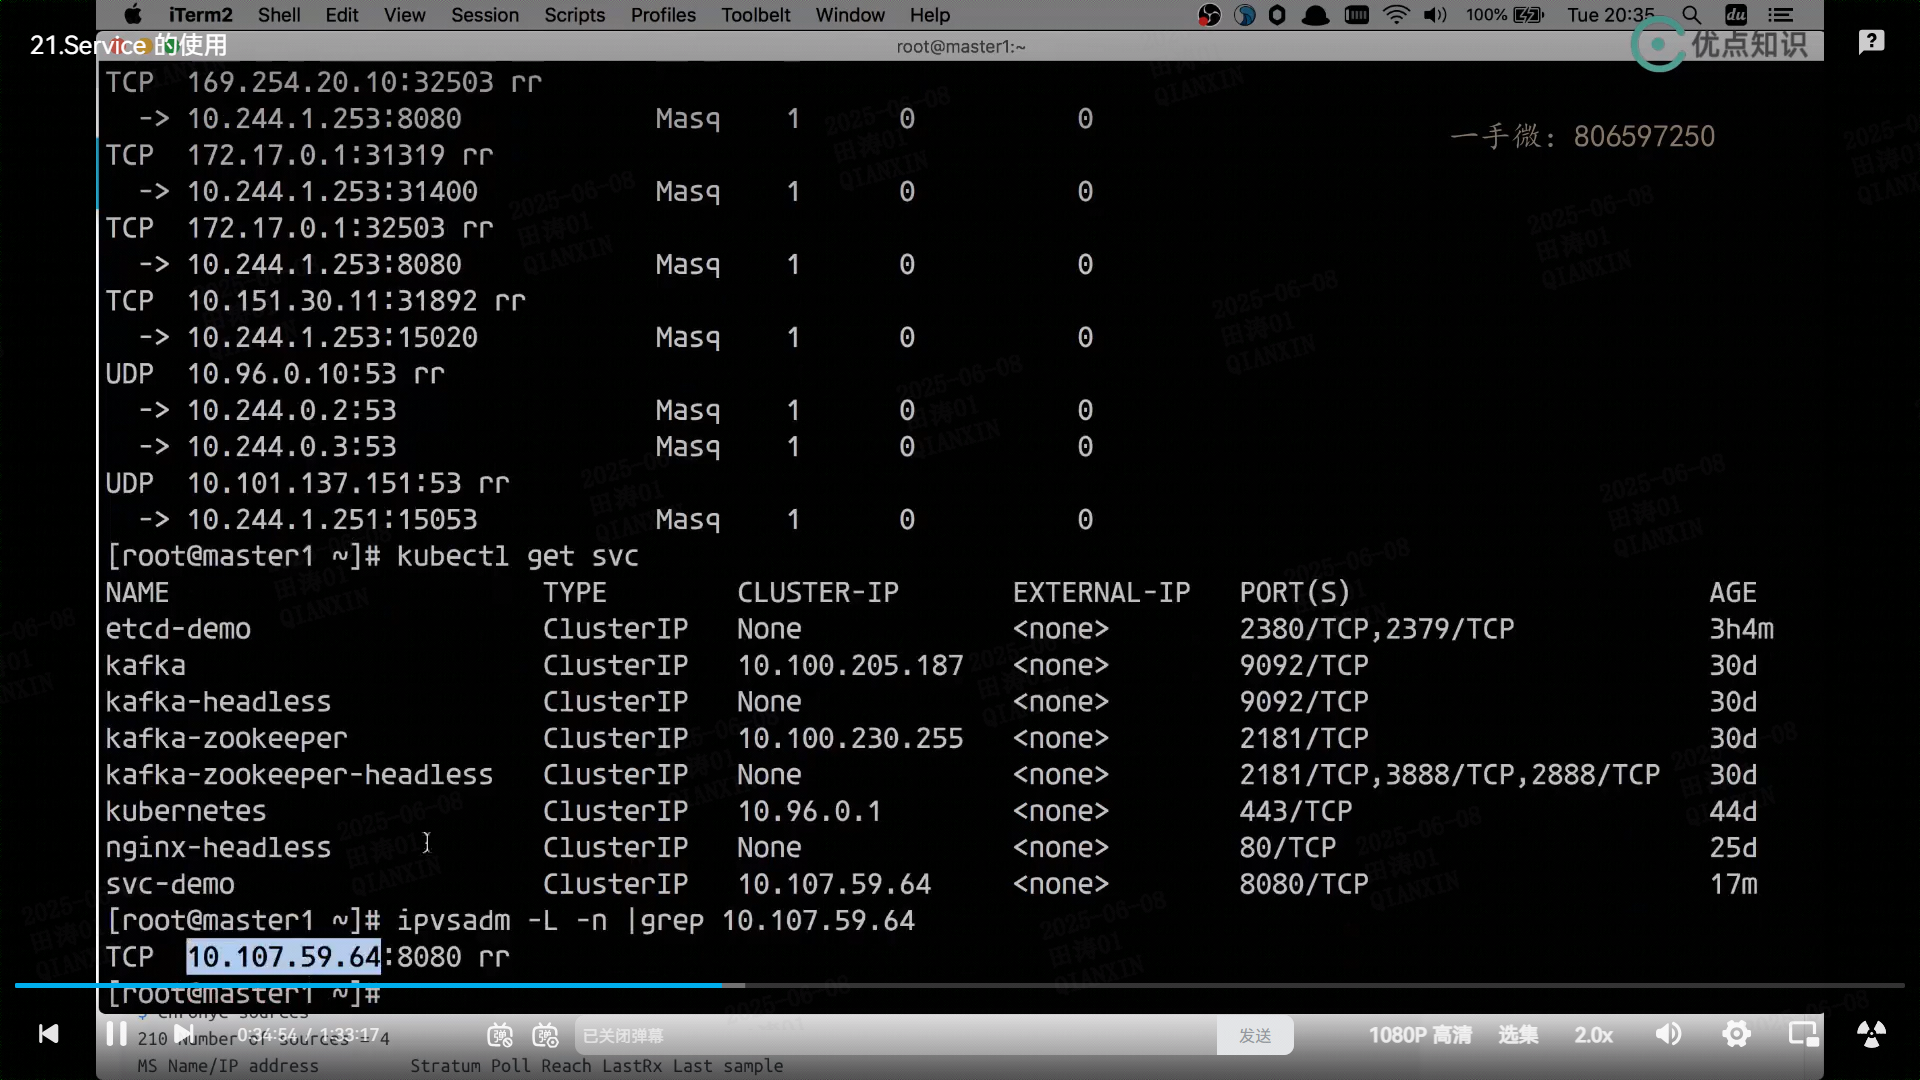
Task: Open danmaku settings icon
Action: (x=545, y=1036)
